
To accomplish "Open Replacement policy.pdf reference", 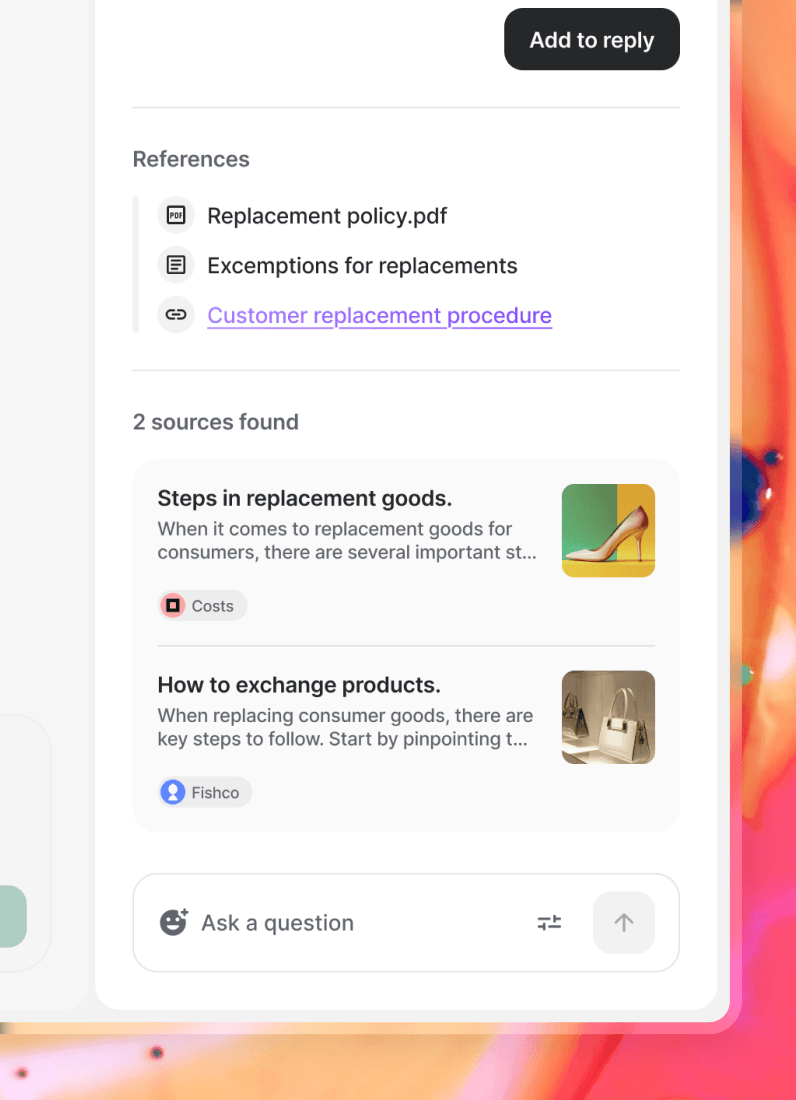I will pos(327,216).
